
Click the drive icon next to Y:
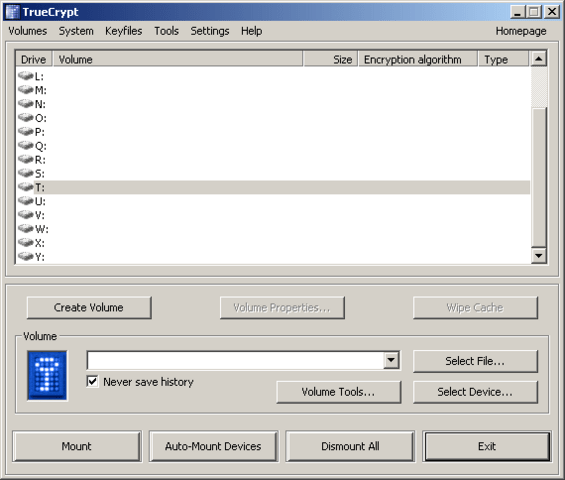26,256
